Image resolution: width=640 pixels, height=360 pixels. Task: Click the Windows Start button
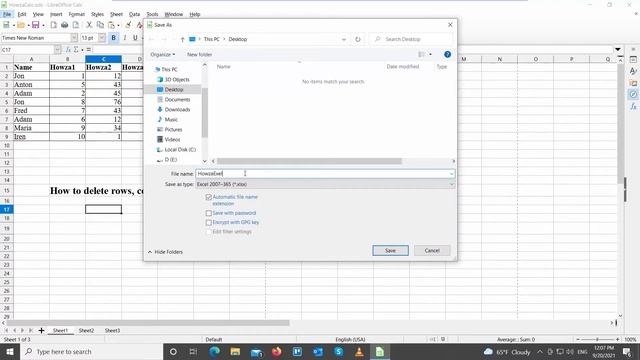point(10,351)
